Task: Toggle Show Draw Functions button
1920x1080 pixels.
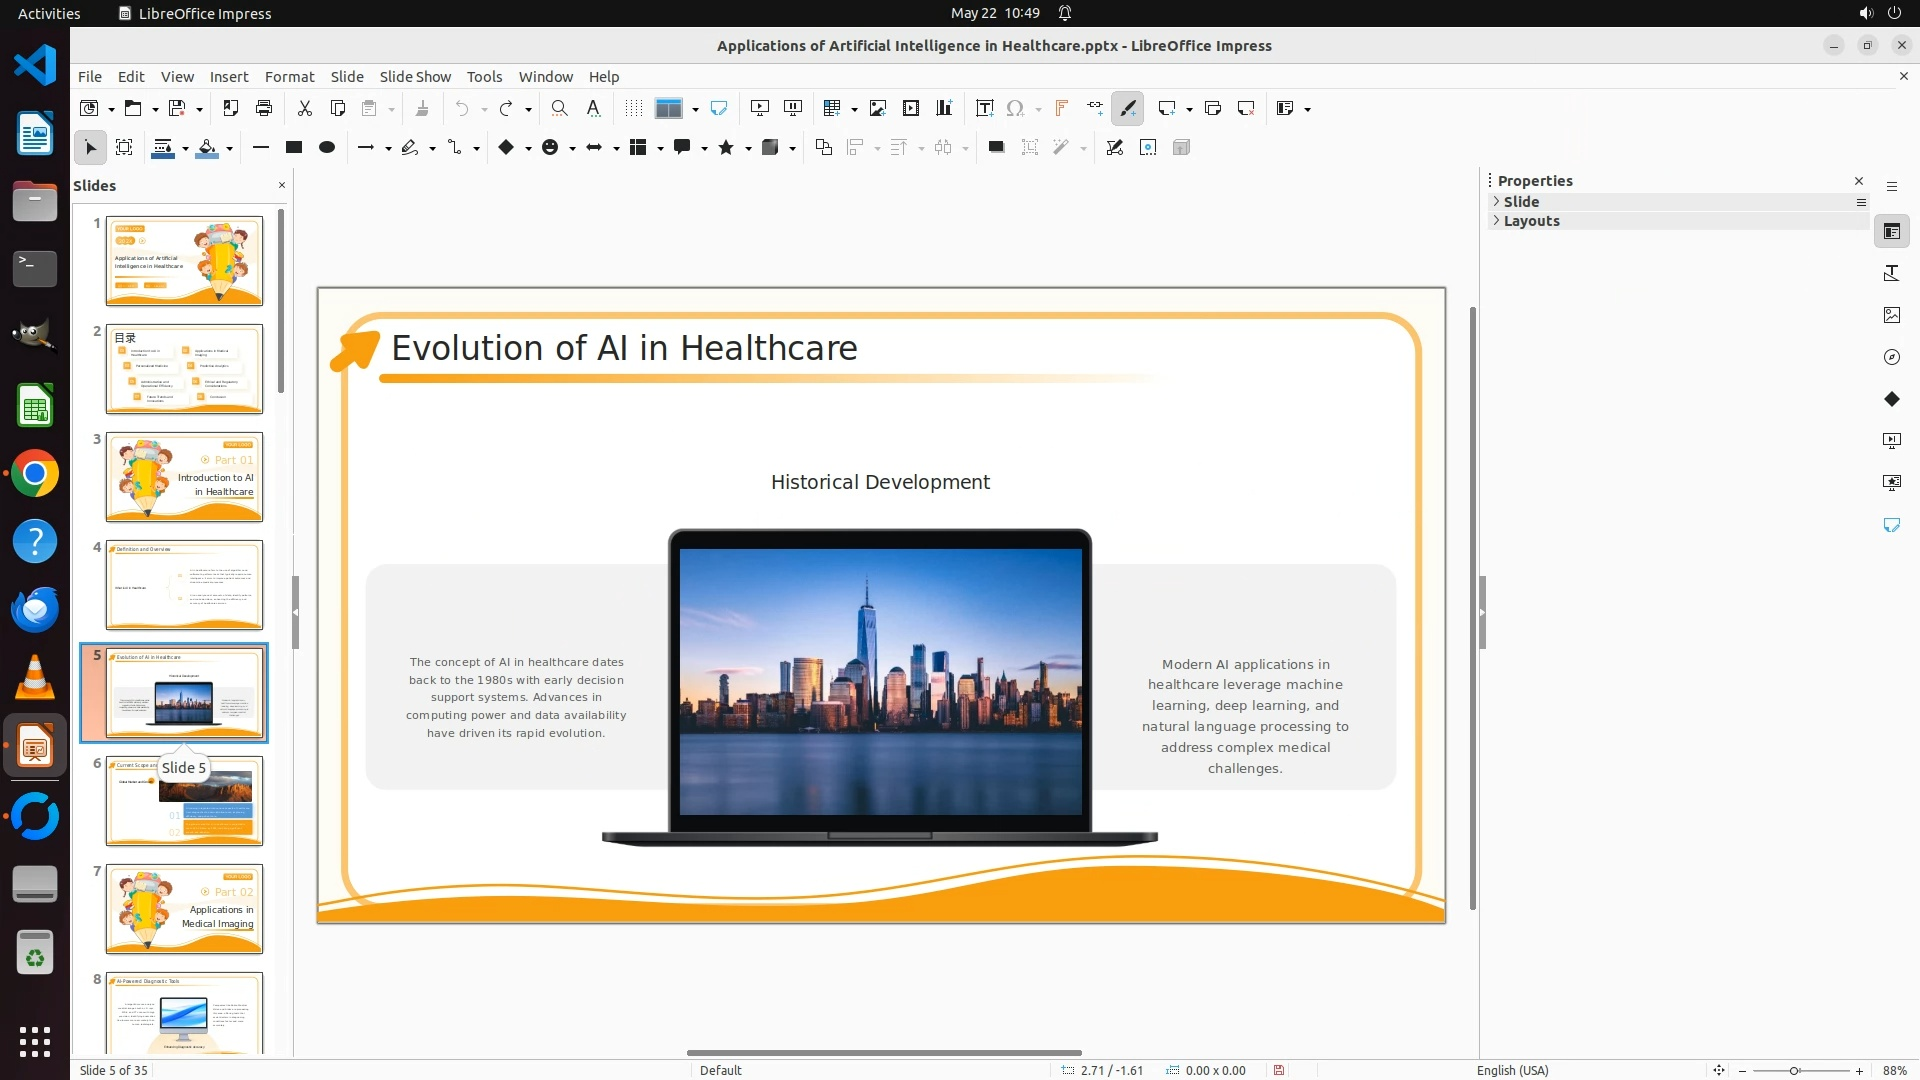Action: click(1128, 108)
